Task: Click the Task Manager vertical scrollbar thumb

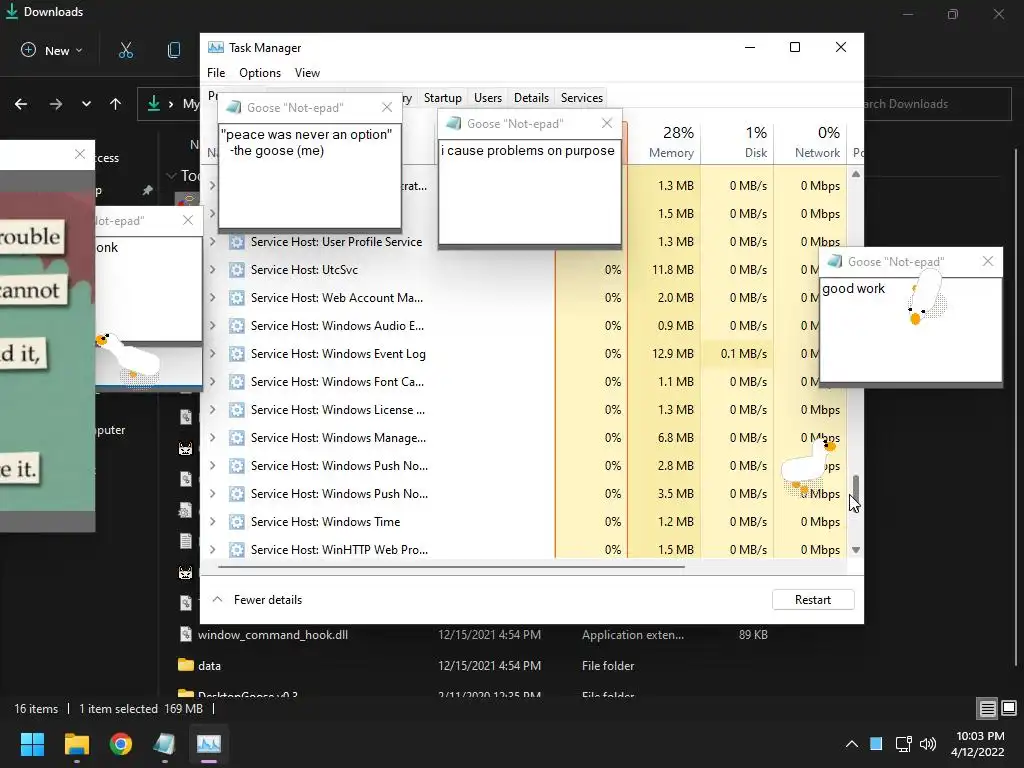Action: coord(856,487)
